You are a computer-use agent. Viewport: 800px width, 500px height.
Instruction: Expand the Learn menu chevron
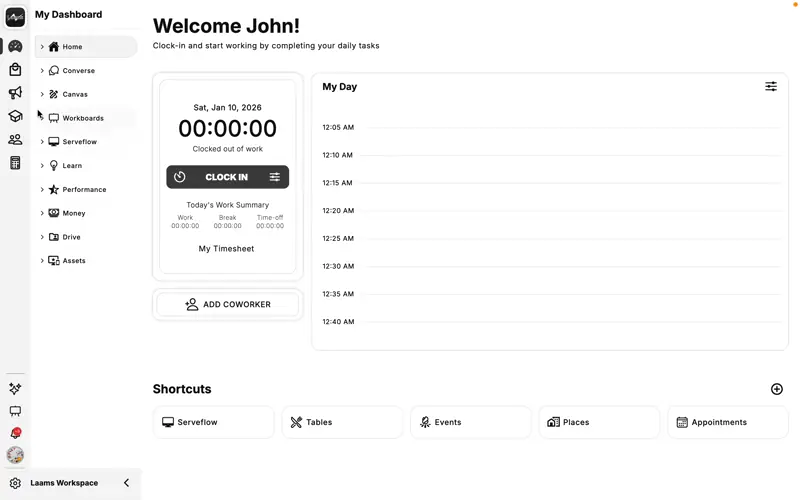[42, 166]
